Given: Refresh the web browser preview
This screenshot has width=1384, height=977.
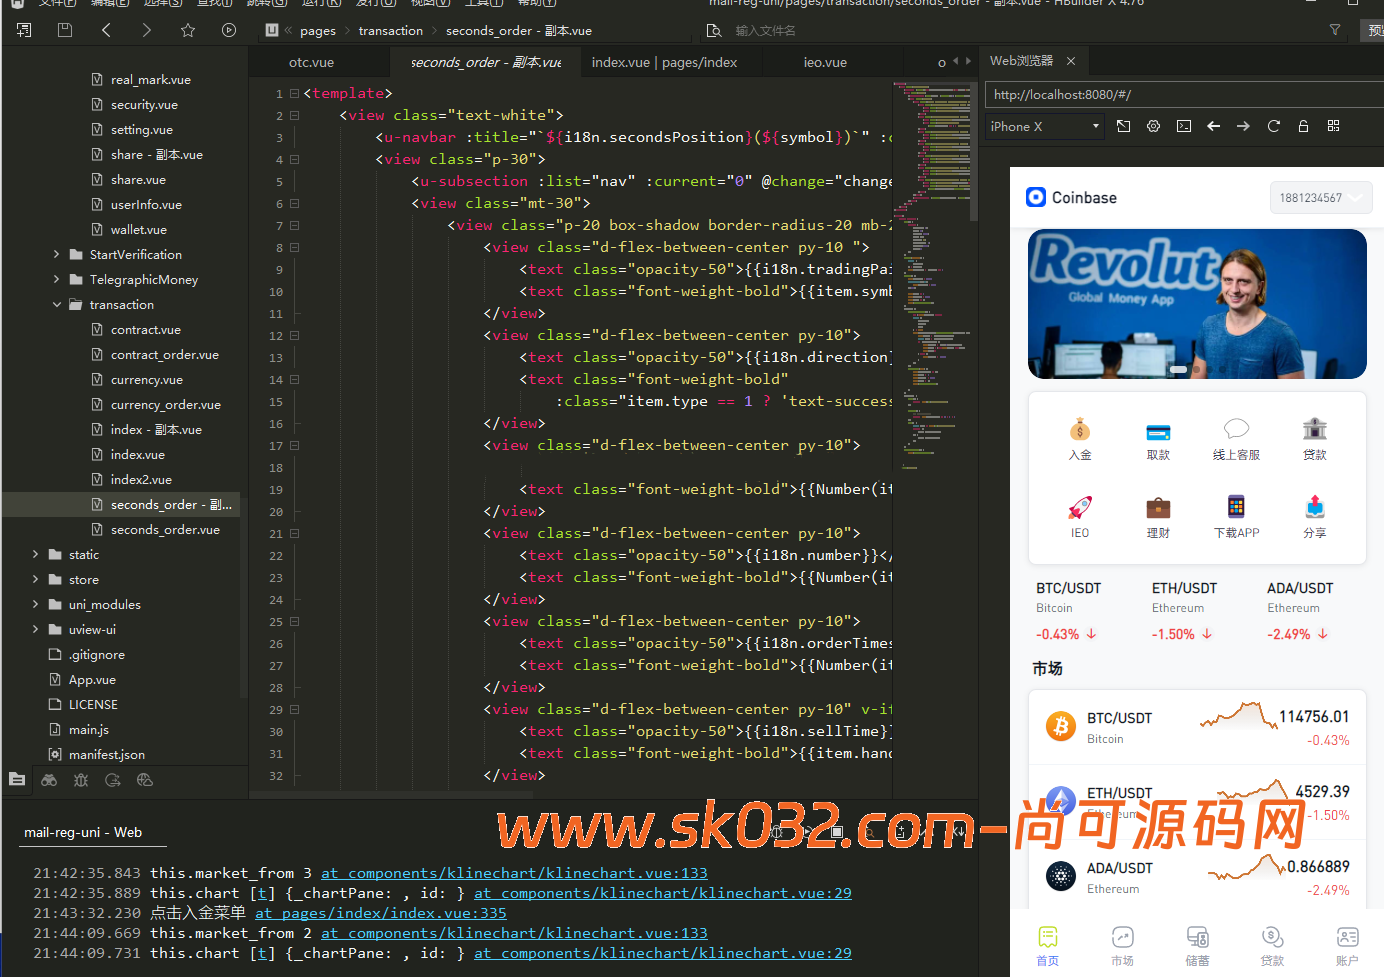Looking at the screenshot, I should point(1273,126).
